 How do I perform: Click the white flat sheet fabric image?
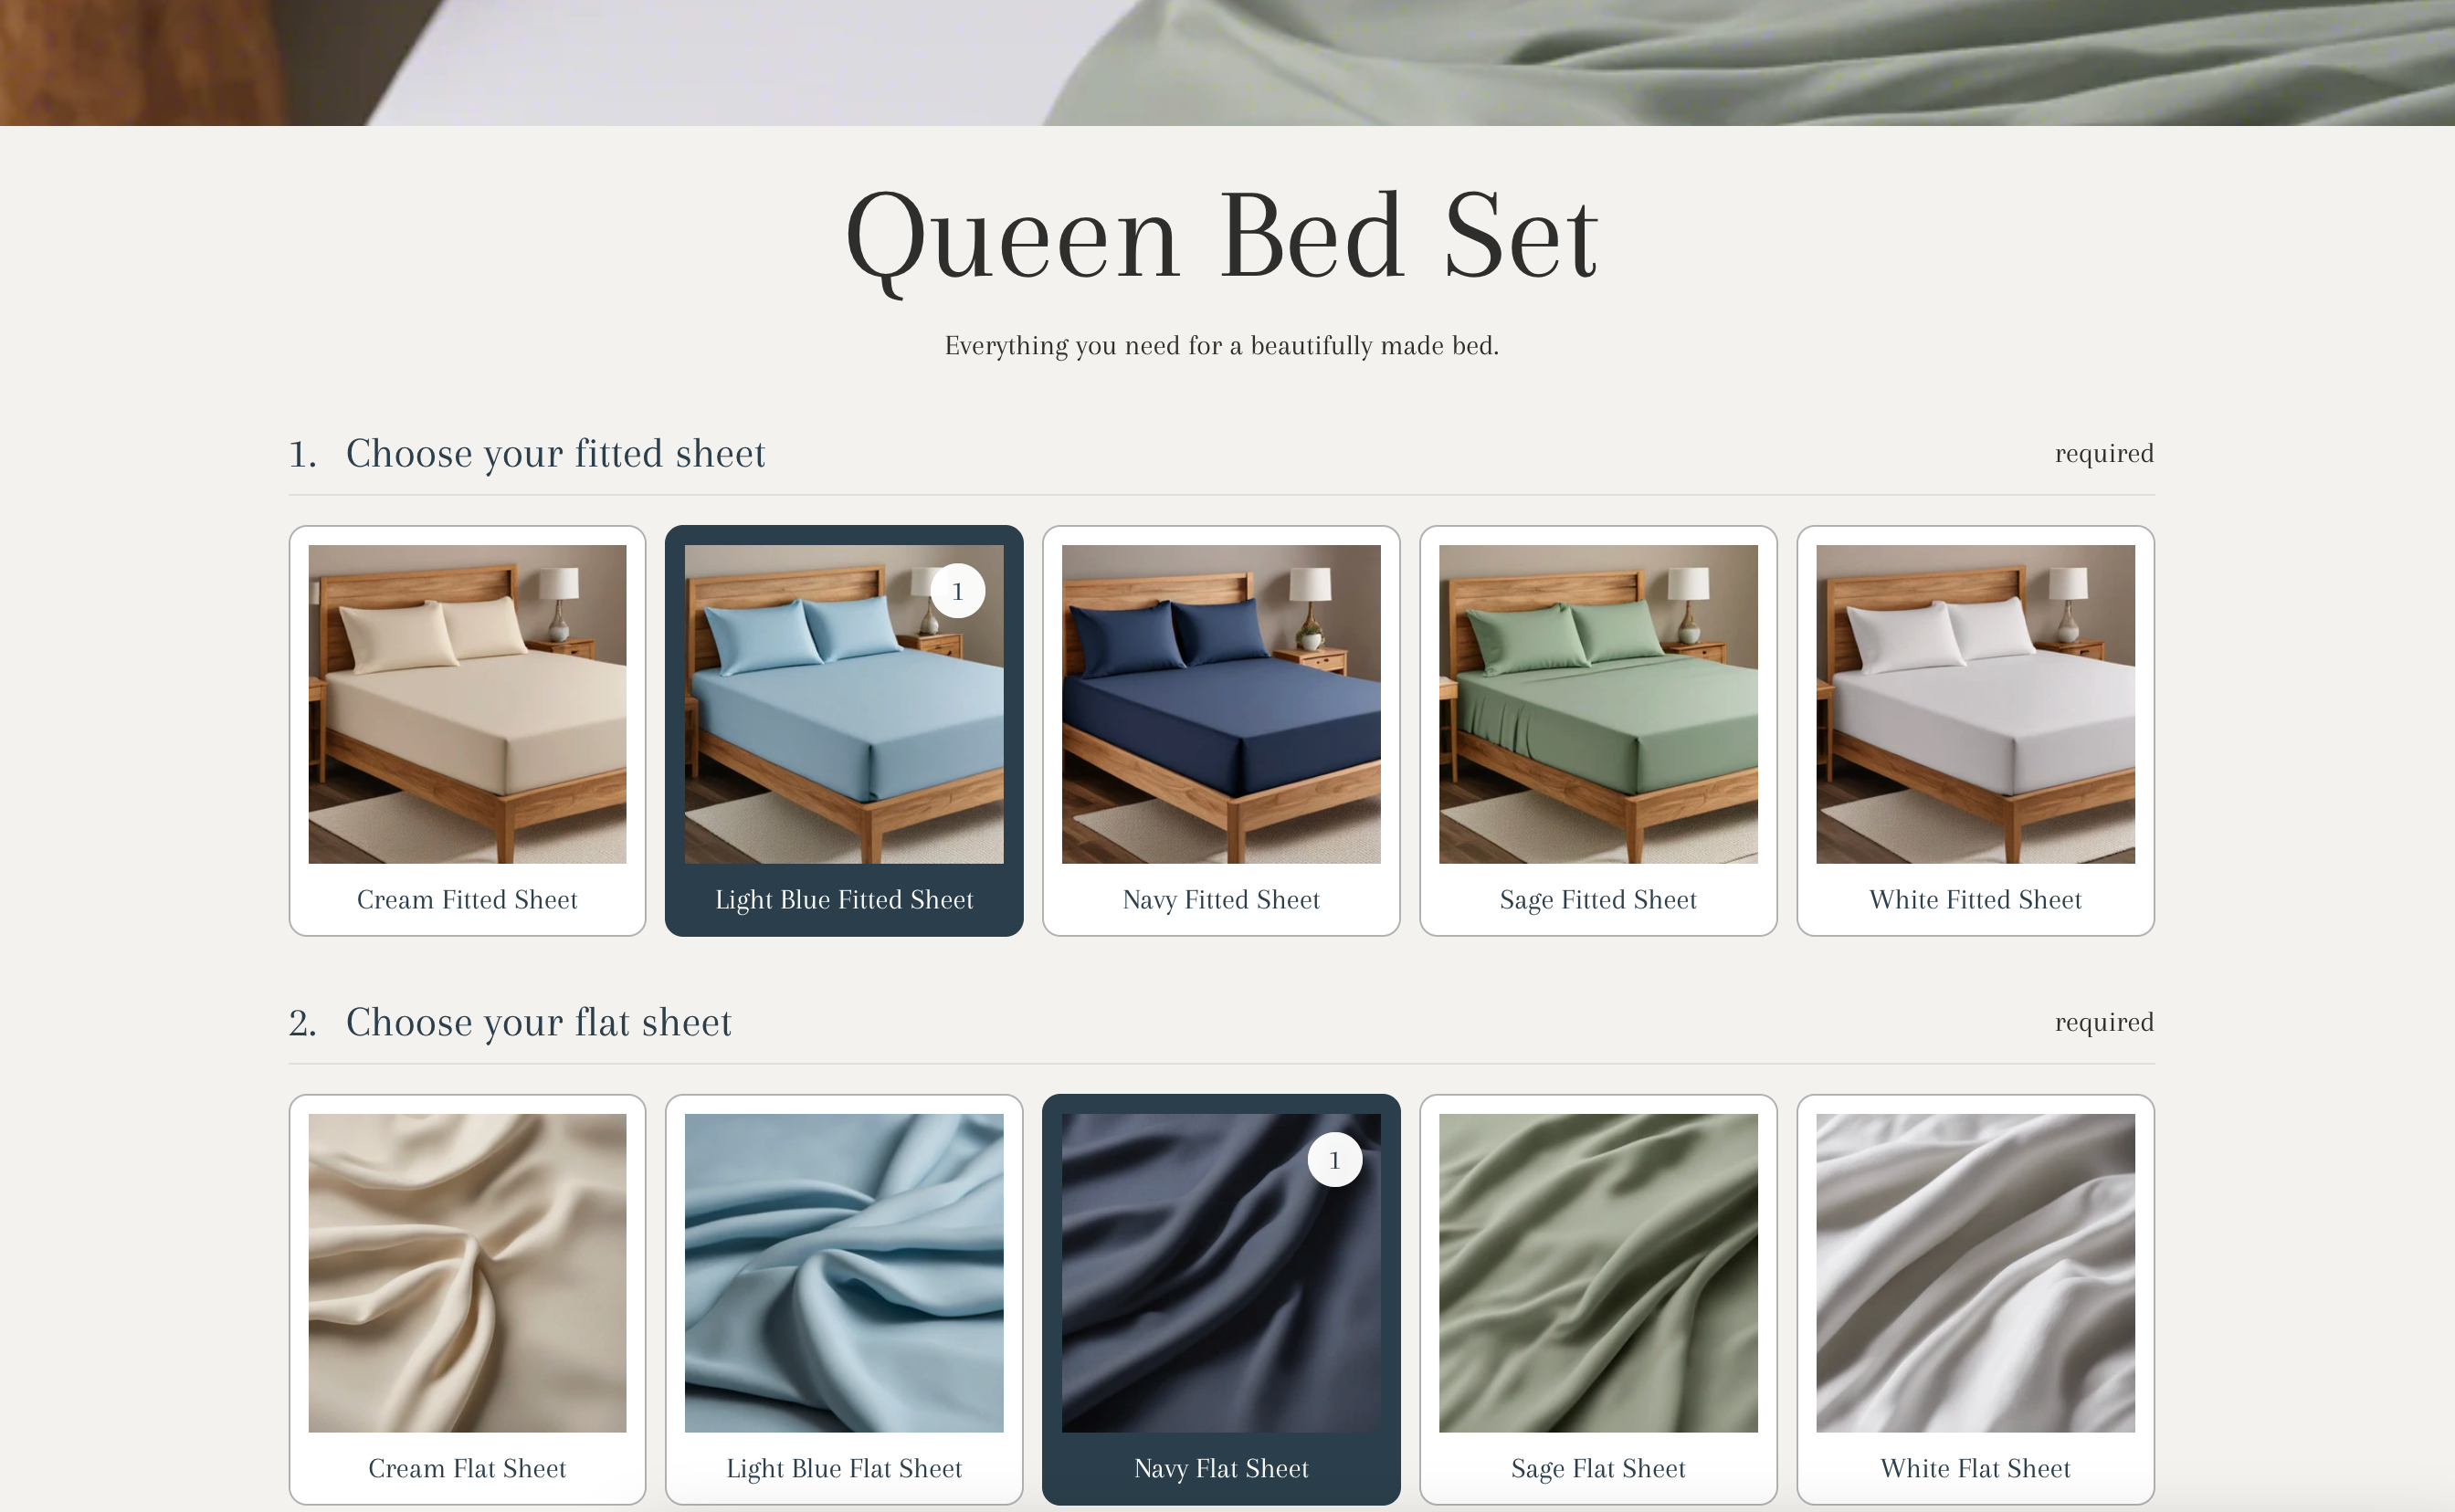(x=1975, y=1273)
